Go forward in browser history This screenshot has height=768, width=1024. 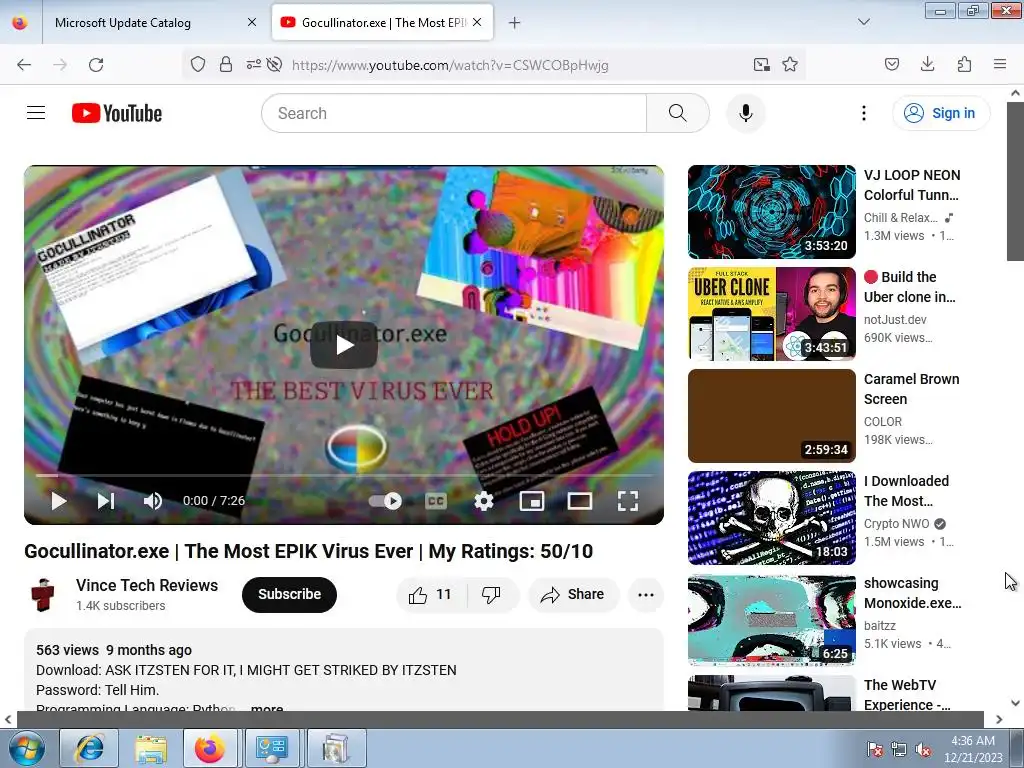click(x=60, y=65)
